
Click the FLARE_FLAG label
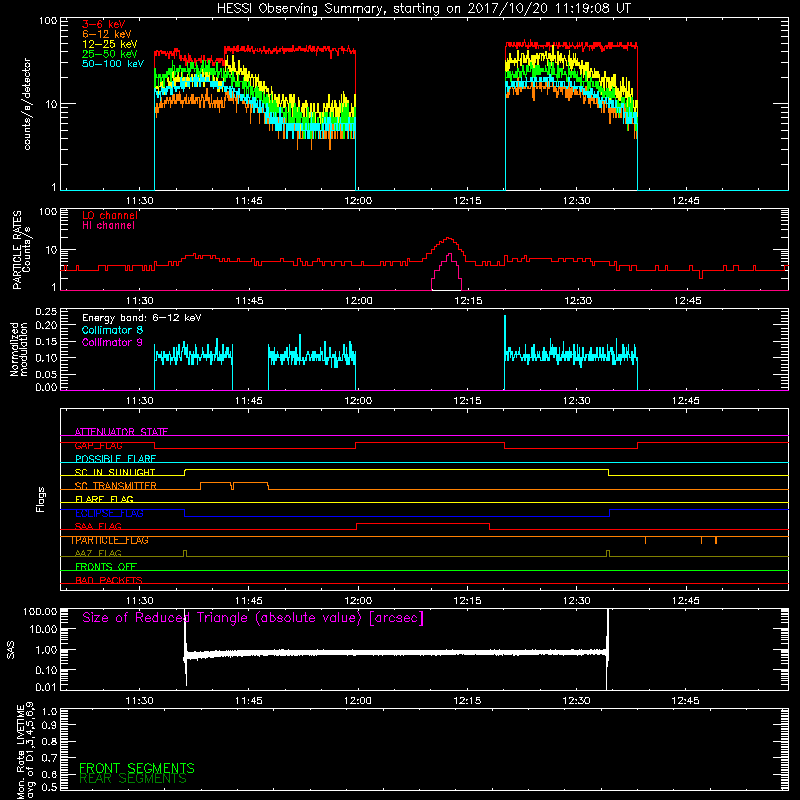tap(104, 499)
